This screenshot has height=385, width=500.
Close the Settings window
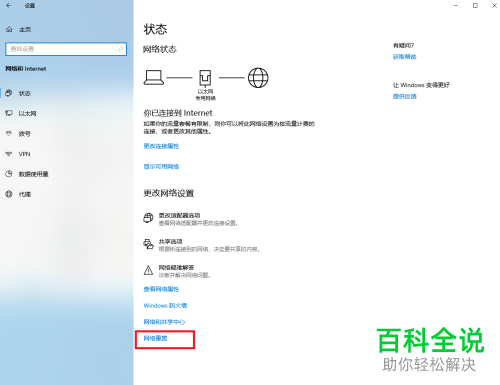[x=494, y=5]
